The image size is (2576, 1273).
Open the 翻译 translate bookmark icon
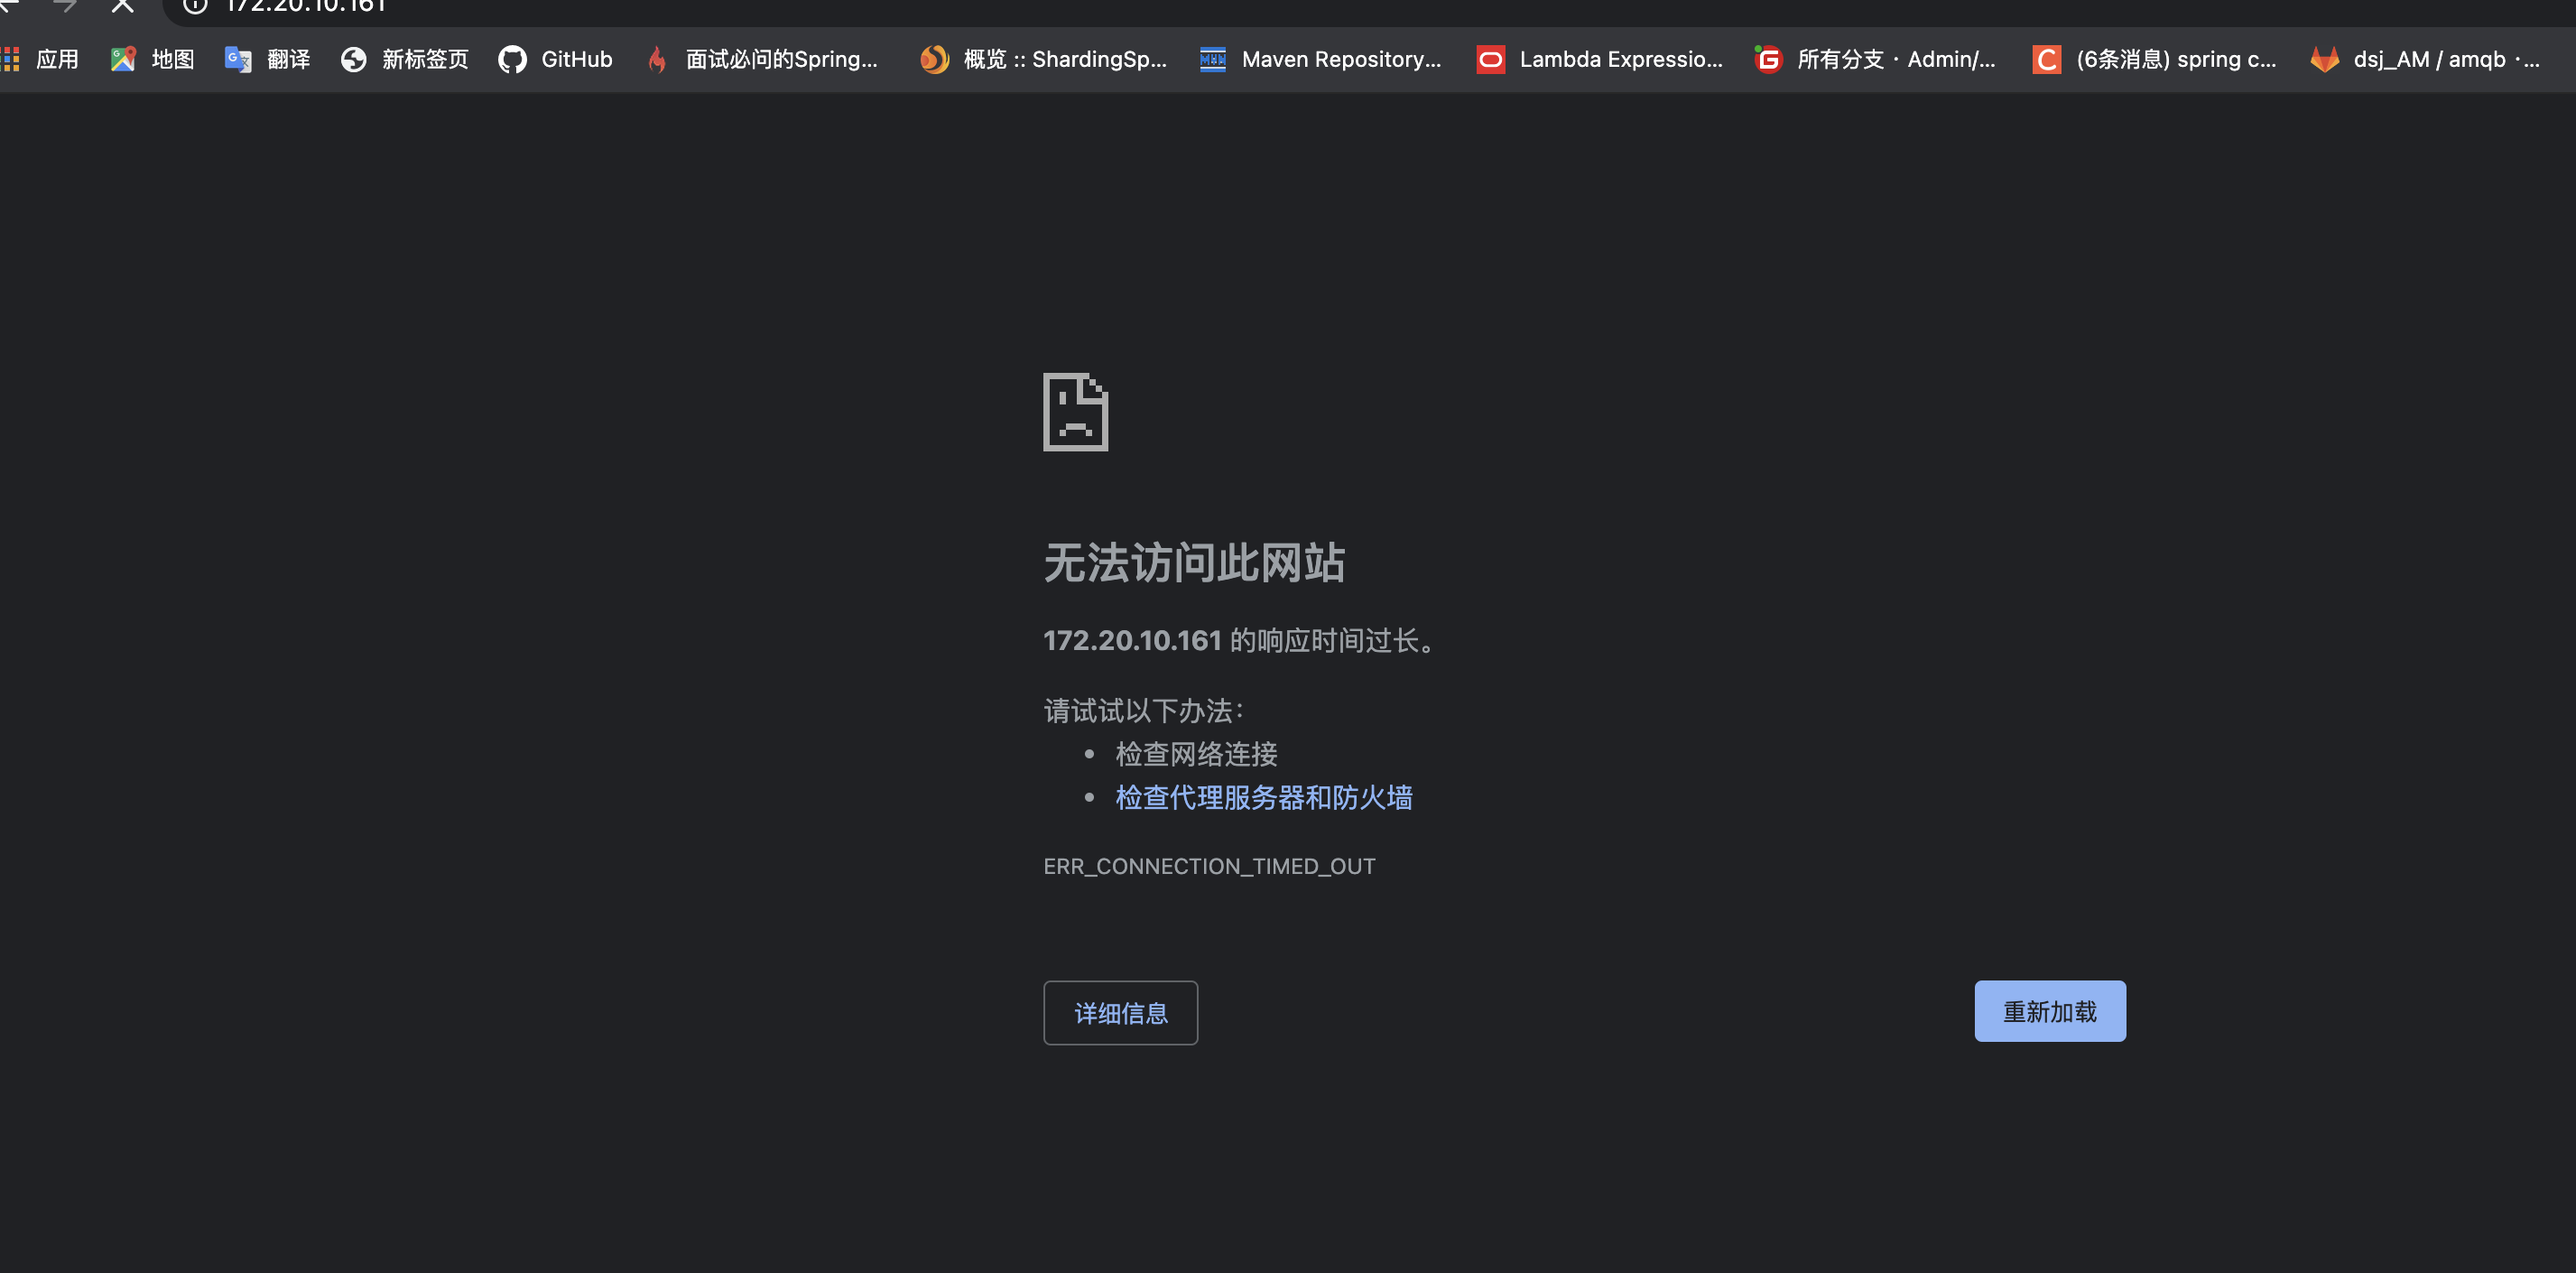coord(238,60)
